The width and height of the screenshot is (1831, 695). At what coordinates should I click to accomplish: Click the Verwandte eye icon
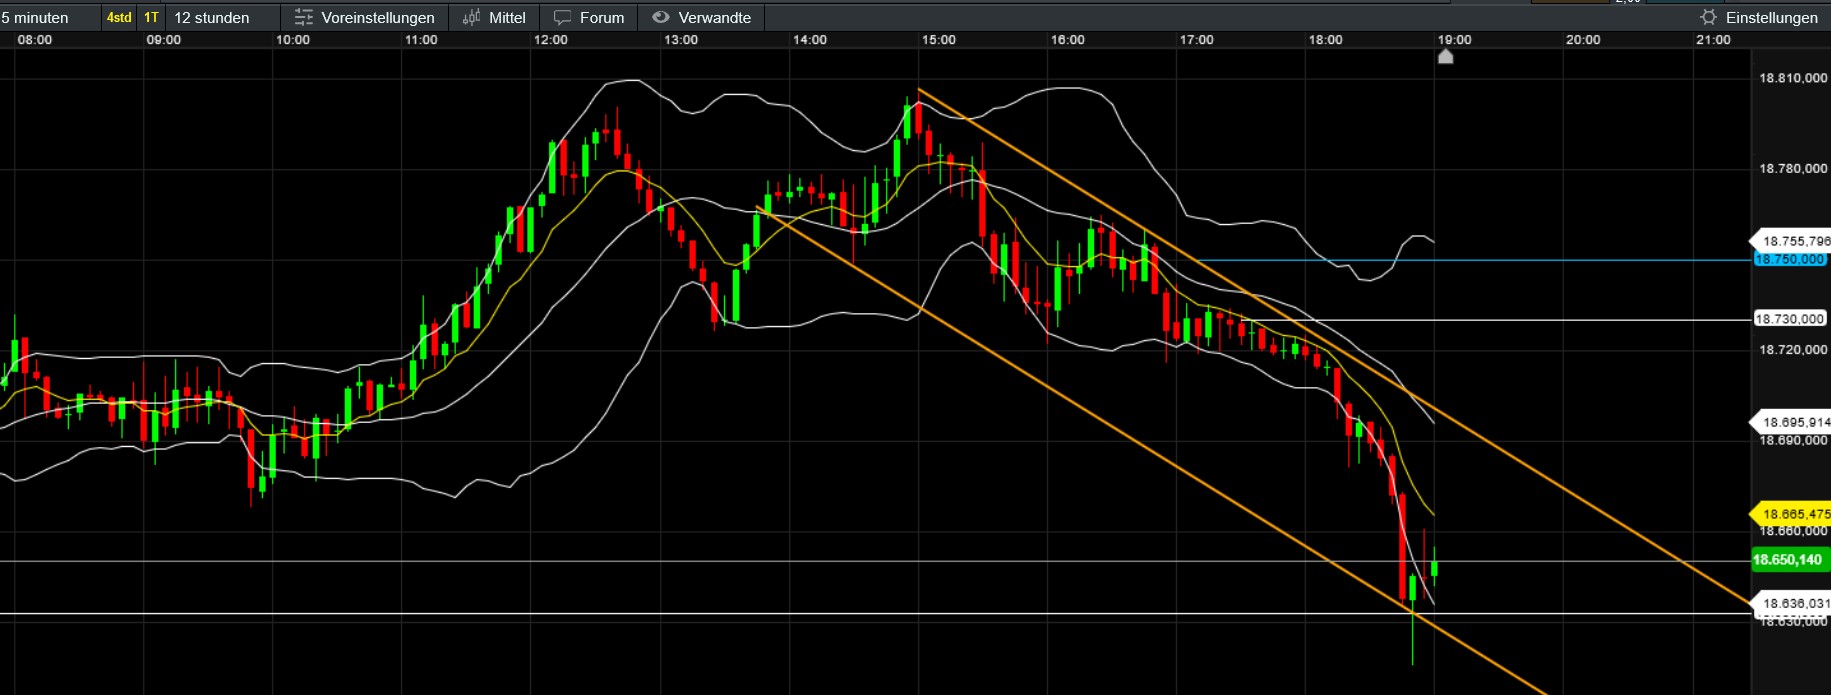(x=660, y=17)
